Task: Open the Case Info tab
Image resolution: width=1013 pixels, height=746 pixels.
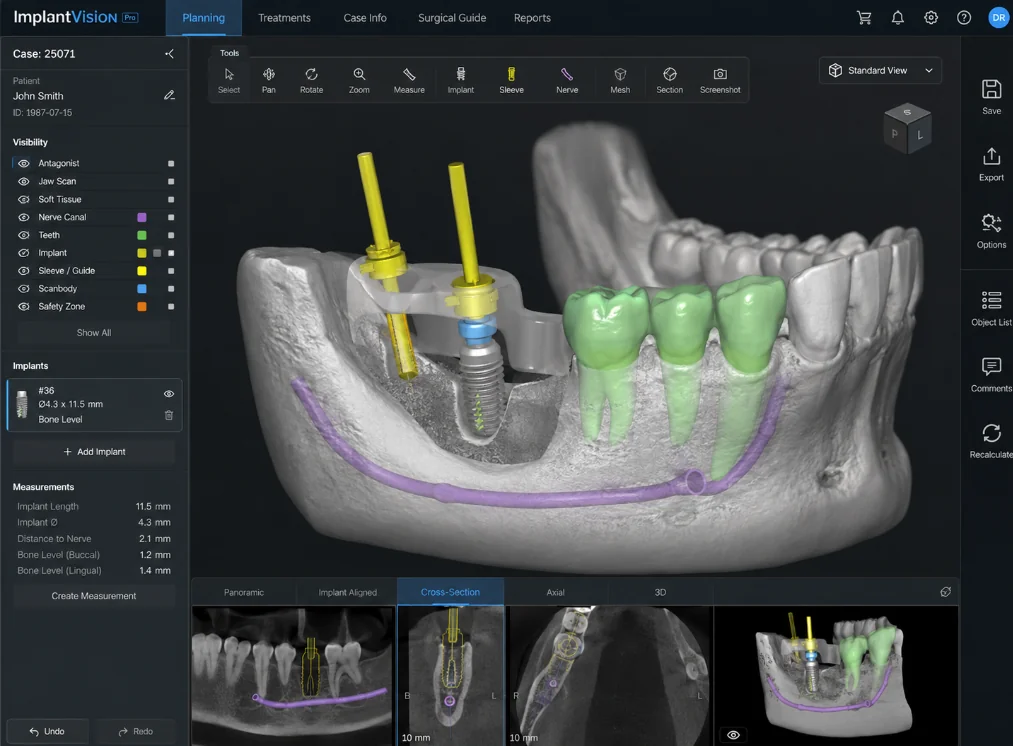Action: 365,18
